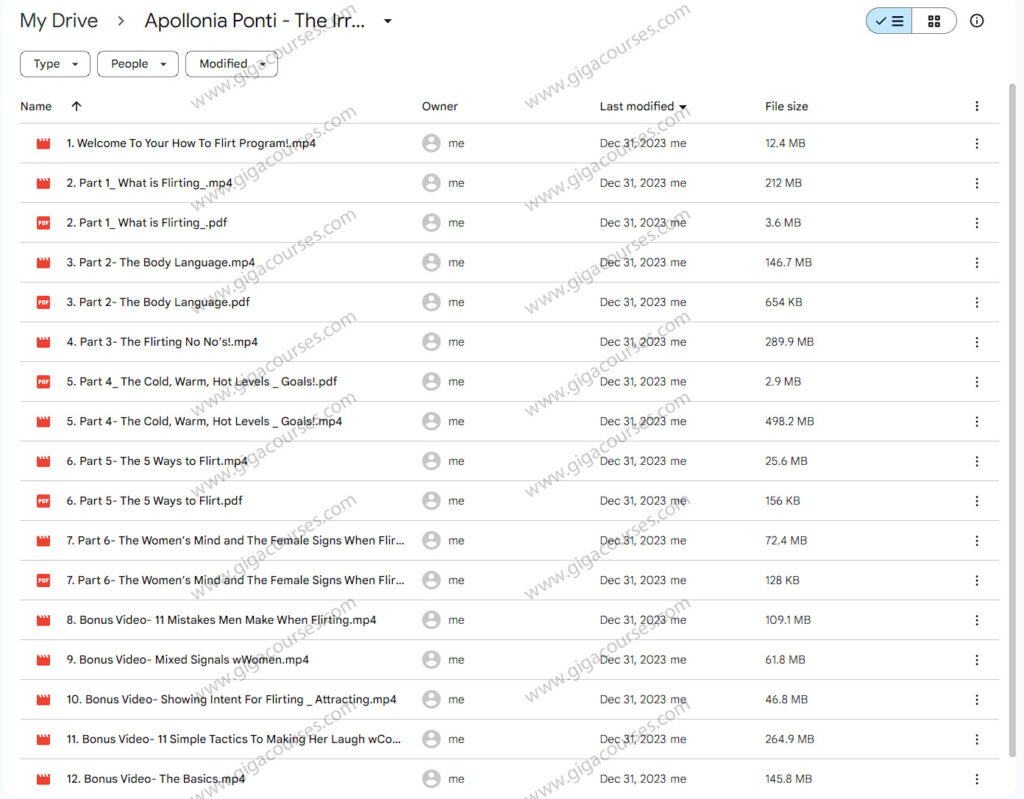This screenshot has width=1024, height=799.
Task: Click the column header more options icon
Action: click(976, 106)
